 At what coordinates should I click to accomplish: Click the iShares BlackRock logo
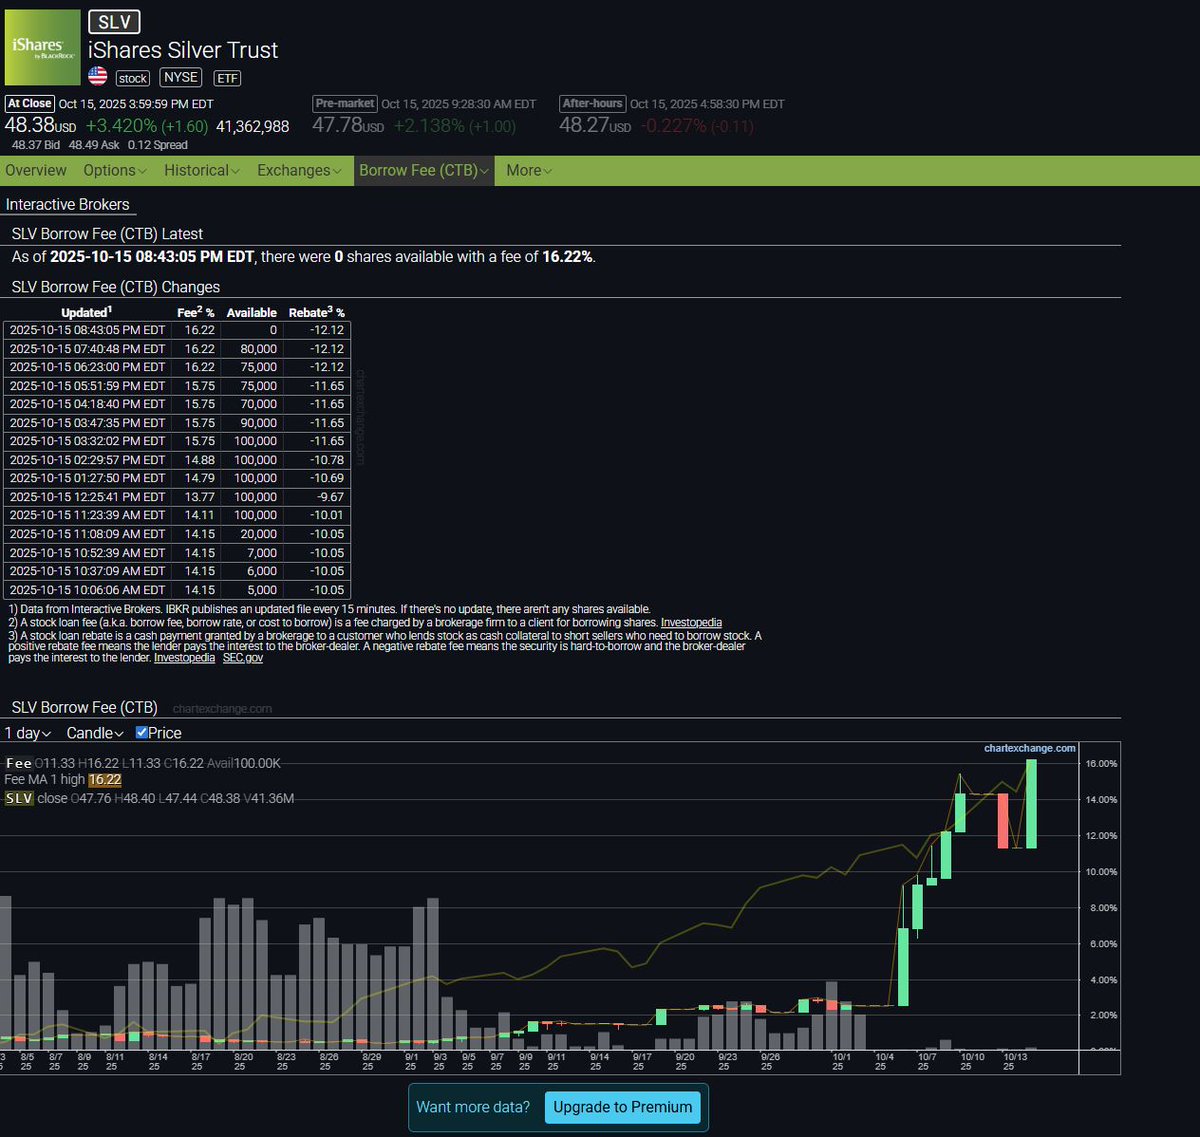click(x=43, y=47)
